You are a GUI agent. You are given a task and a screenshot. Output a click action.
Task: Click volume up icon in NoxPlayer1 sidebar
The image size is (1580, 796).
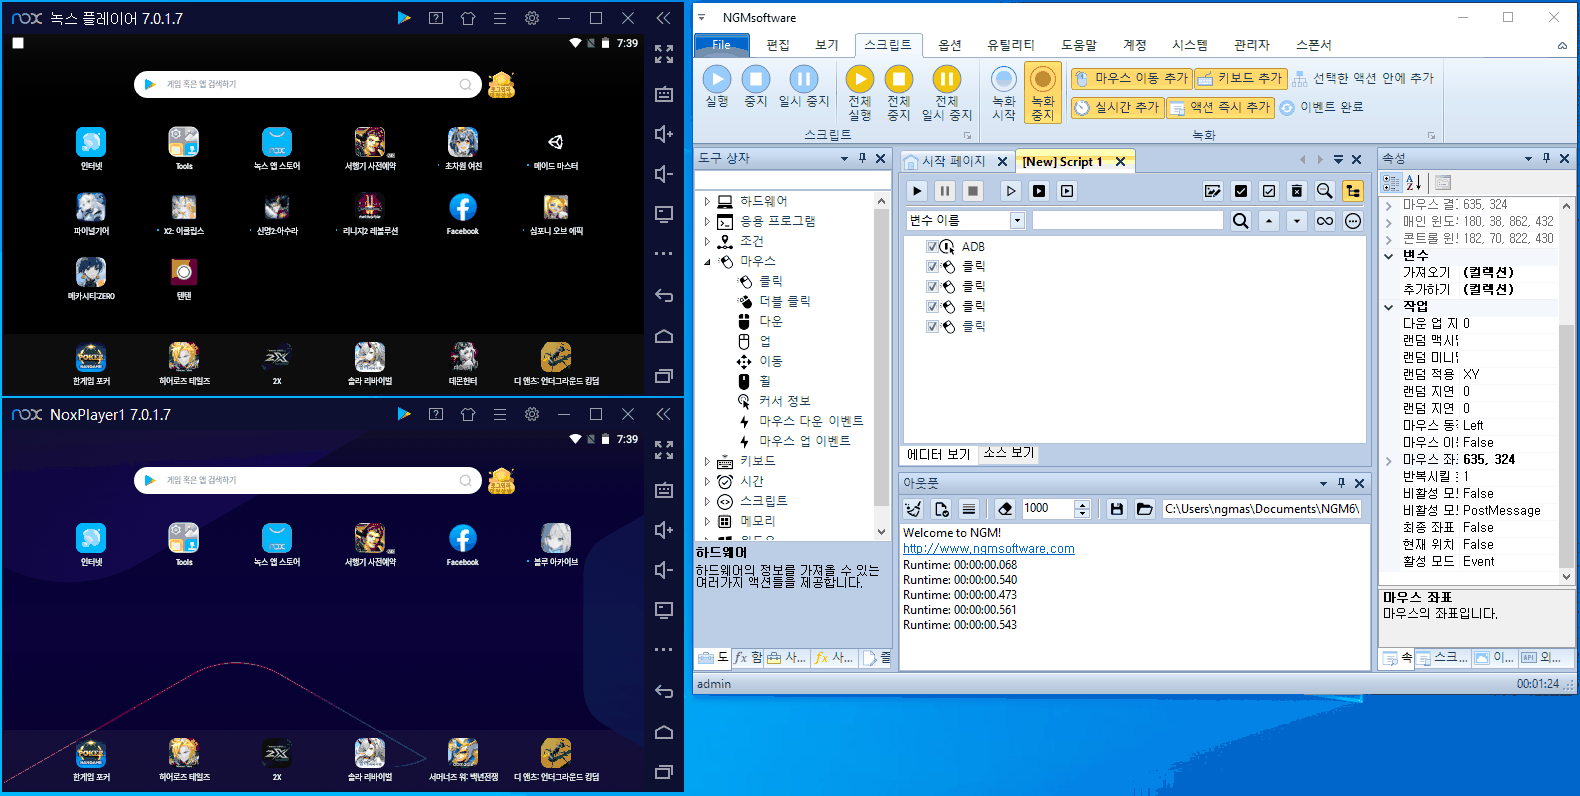(x=664, y=530)
